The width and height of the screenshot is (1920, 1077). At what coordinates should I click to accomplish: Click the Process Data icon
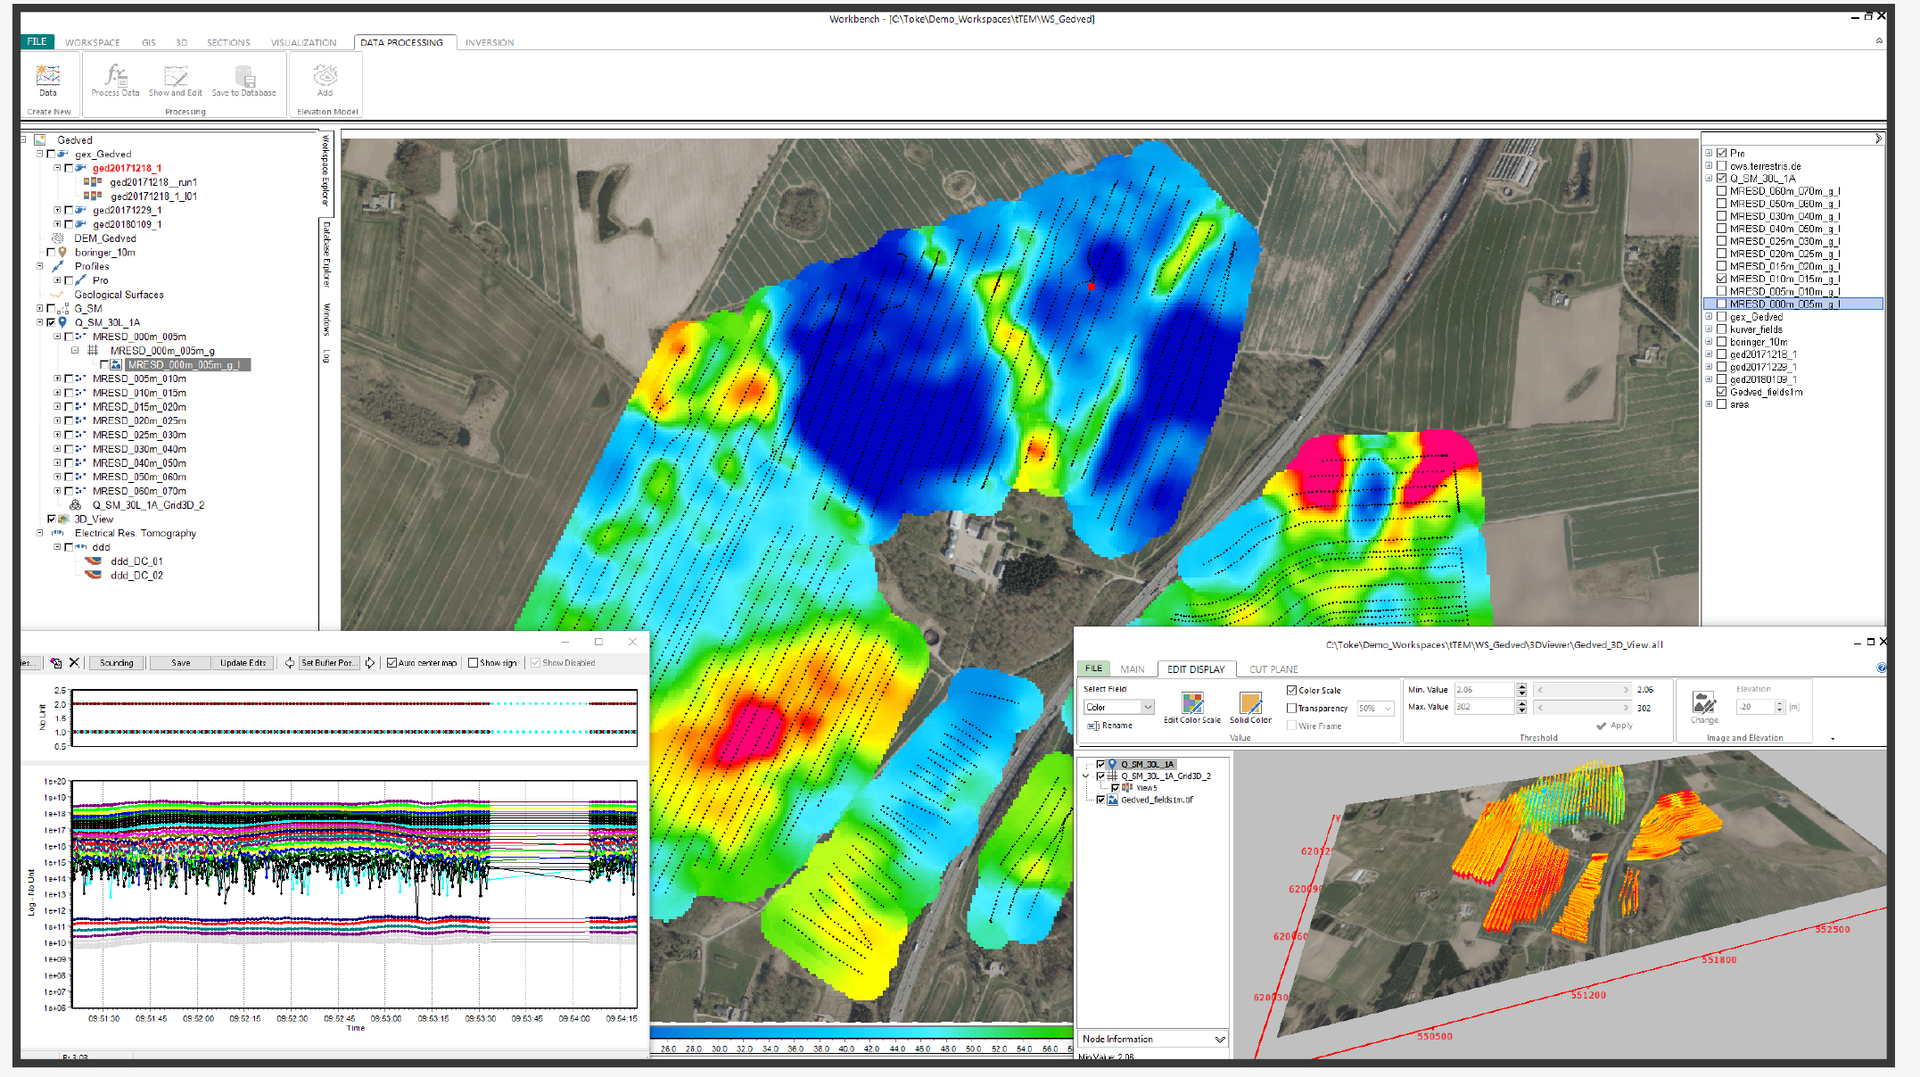pyautogui.click(x=114, y=80)
